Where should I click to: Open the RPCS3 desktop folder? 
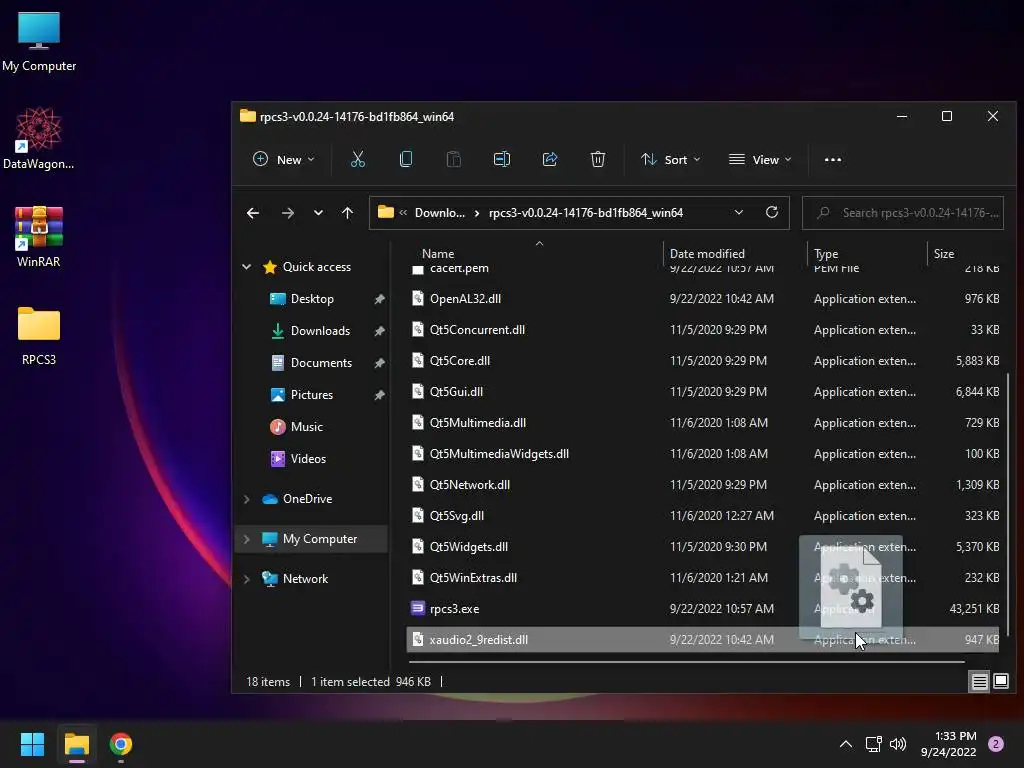(39, 336)
